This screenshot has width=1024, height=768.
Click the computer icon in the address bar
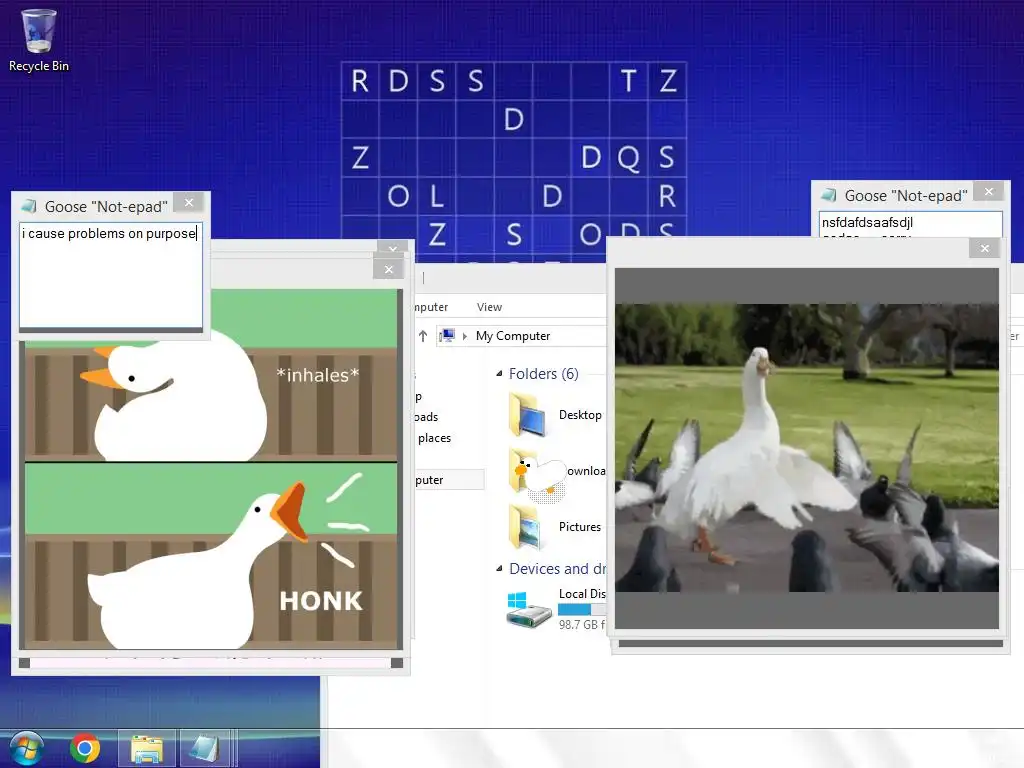pyautogui.click(x=447, y=336)
